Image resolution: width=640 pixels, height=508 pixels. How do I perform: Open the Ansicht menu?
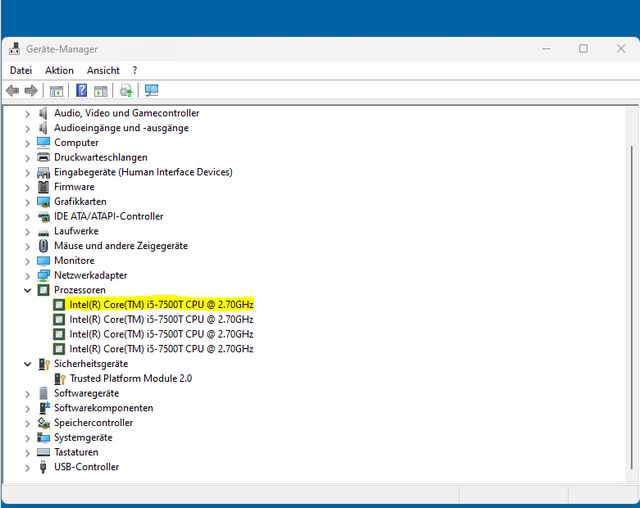click(x=103, y=70)
